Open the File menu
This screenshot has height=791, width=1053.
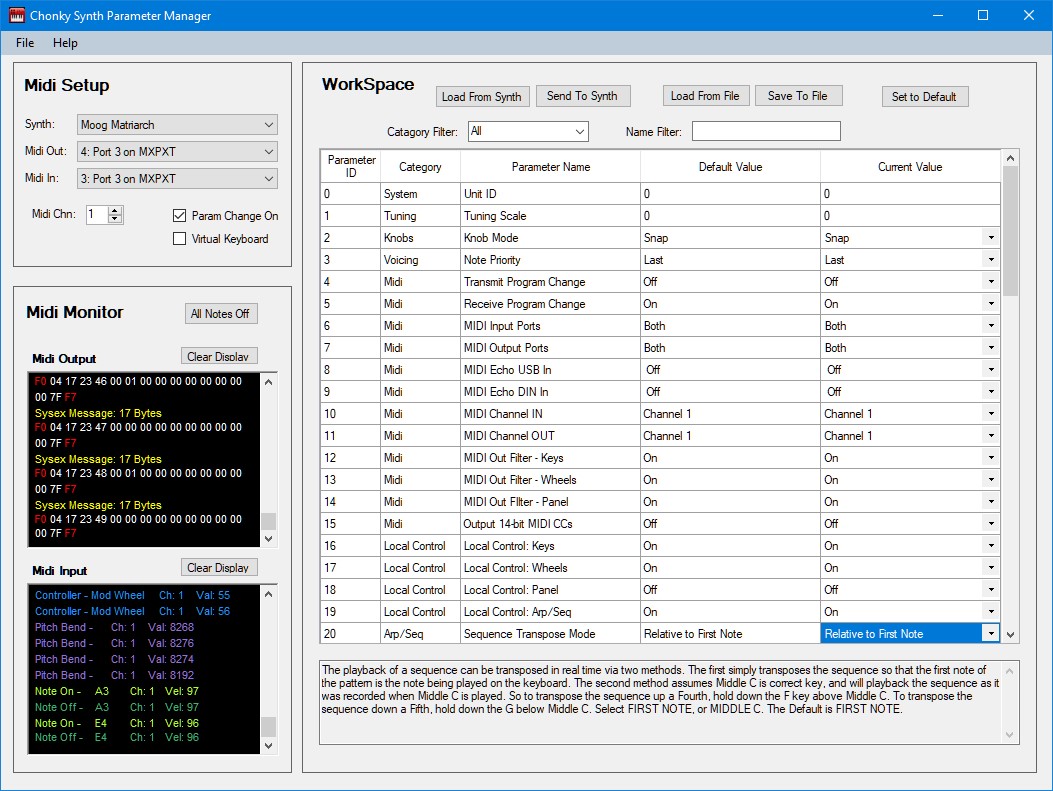[x=25, y=43]
